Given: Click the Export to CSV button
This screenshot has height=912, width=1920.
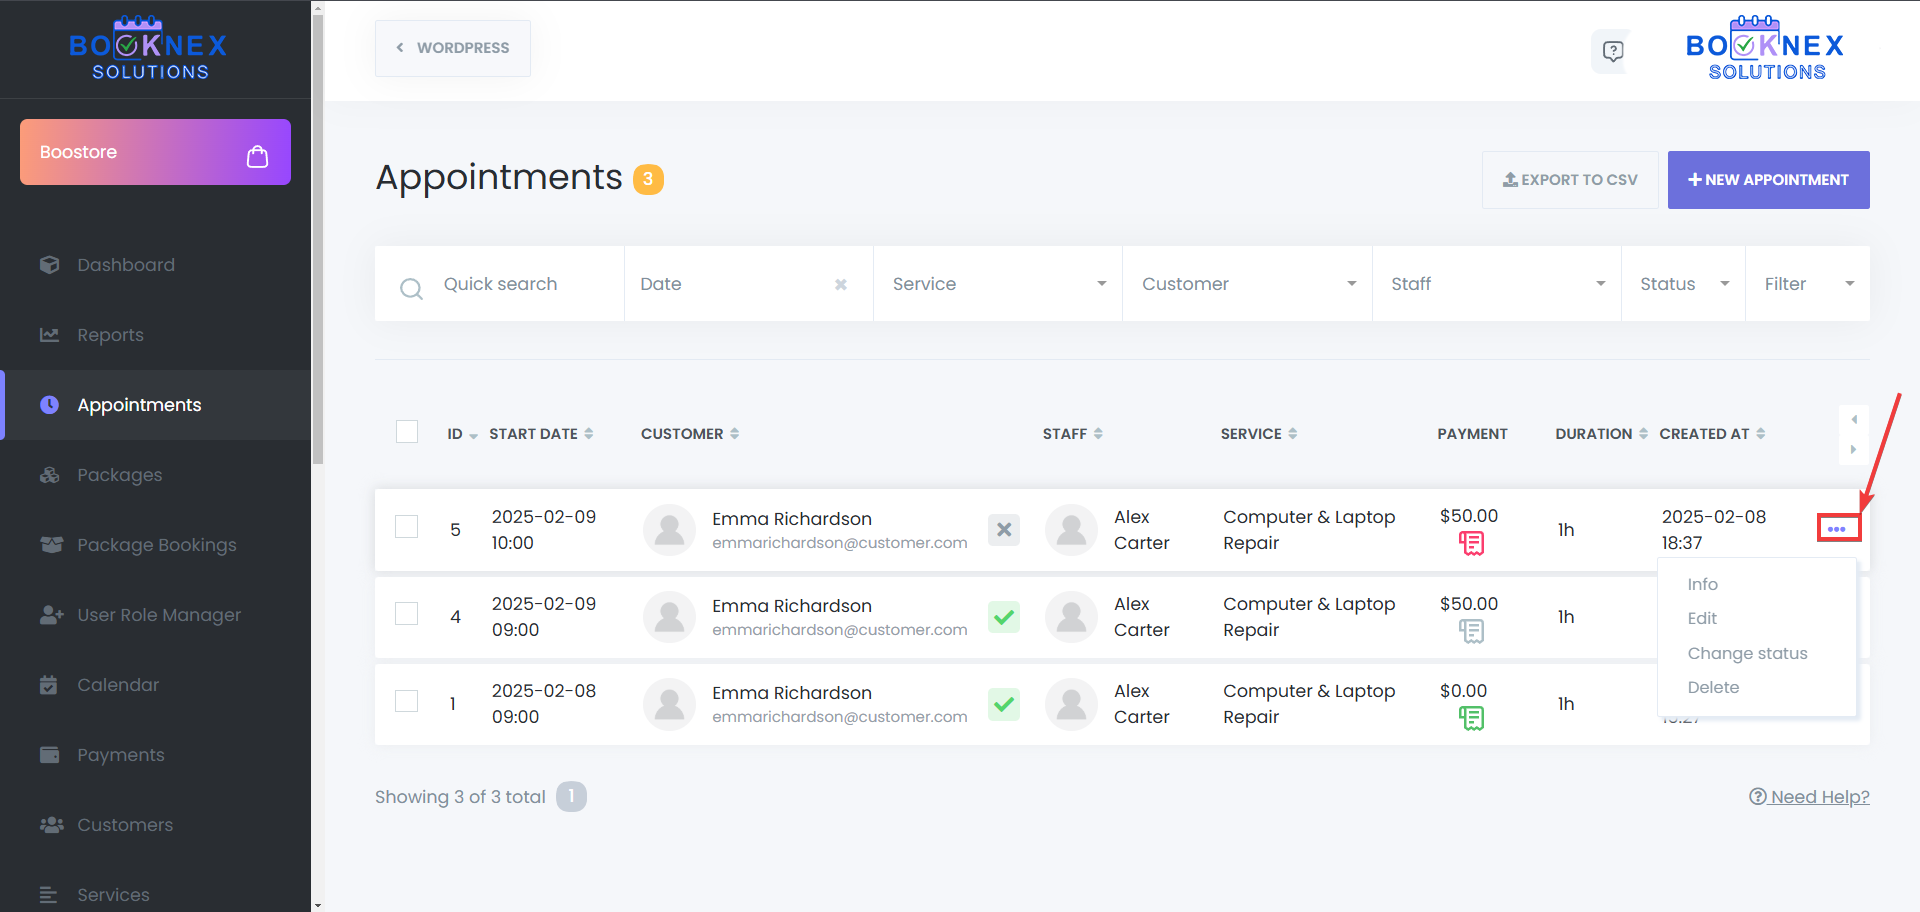Looking at the screenshot, I should 1570,180.
